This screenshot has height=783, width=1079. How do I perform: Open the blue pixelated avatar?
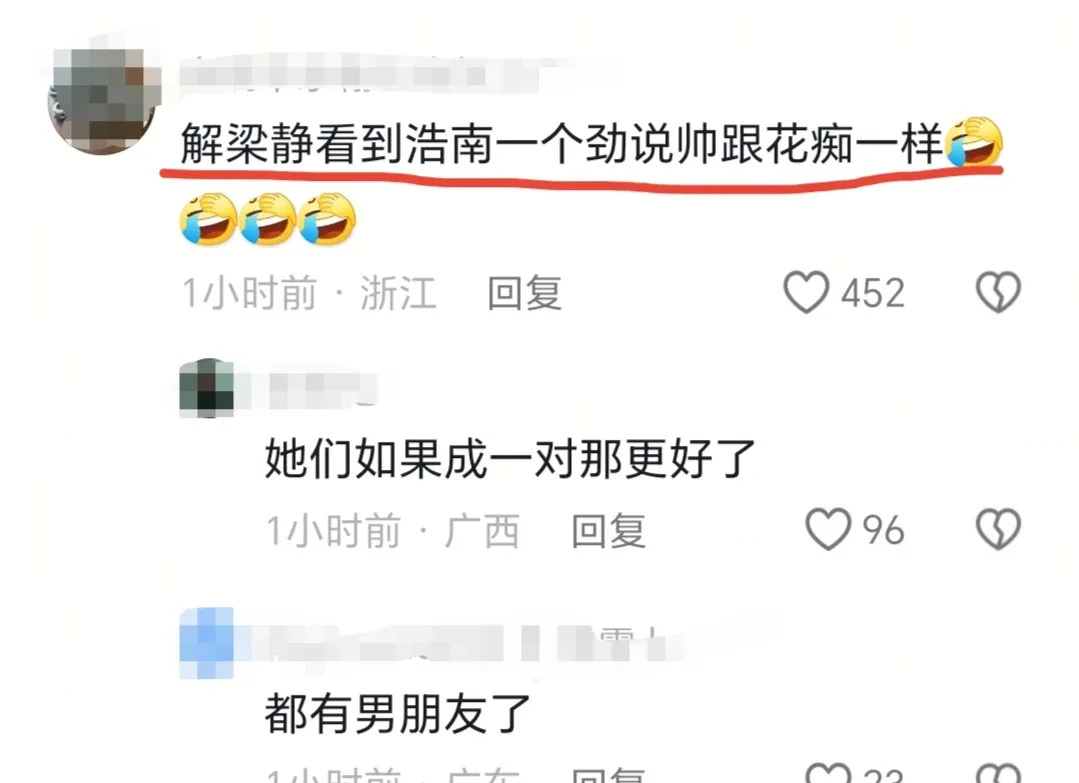pyautogui.click(x=206, y=643)
